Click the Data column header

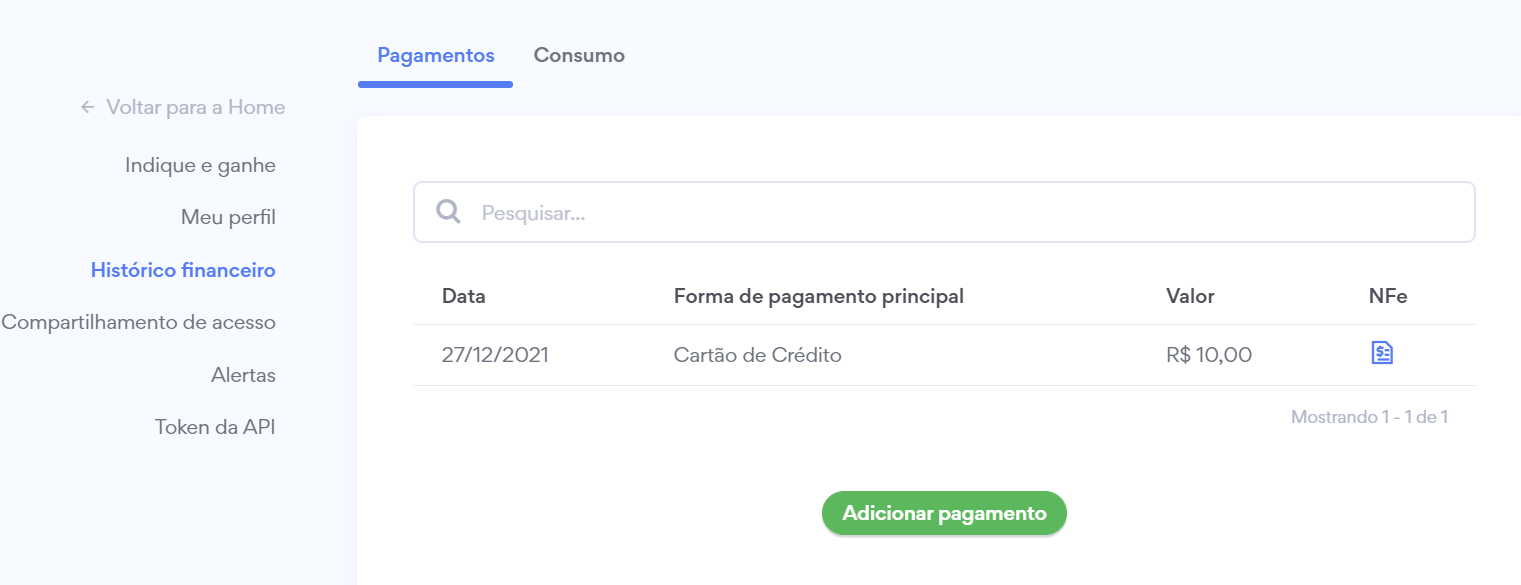(463, 296)
